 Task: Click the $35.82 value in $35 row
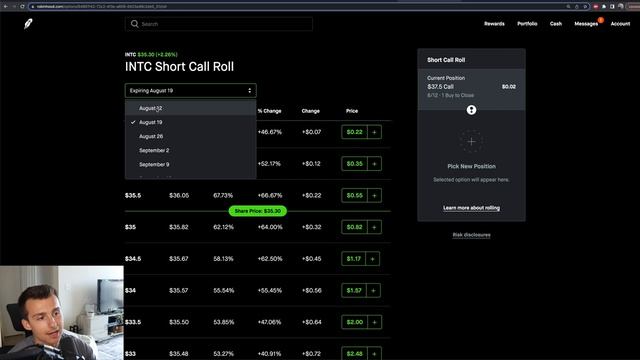tap(179, 227)
